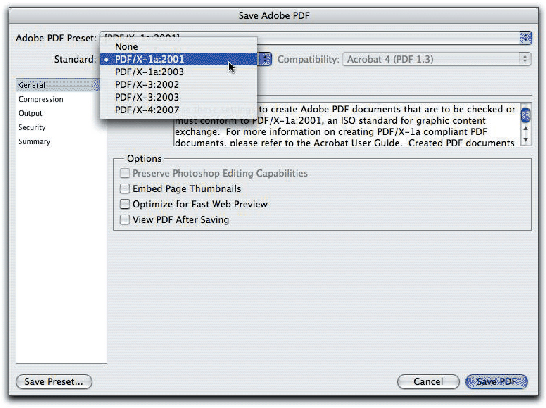The width and height of the screenshot is (546, 408).
Task: Click the Save PDF button
Action: tap(497, 382)
